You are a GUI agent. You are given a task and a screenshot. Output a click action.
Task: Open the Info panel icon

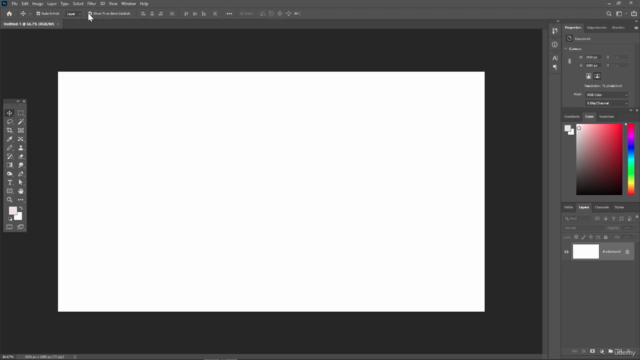click(555, 44)
